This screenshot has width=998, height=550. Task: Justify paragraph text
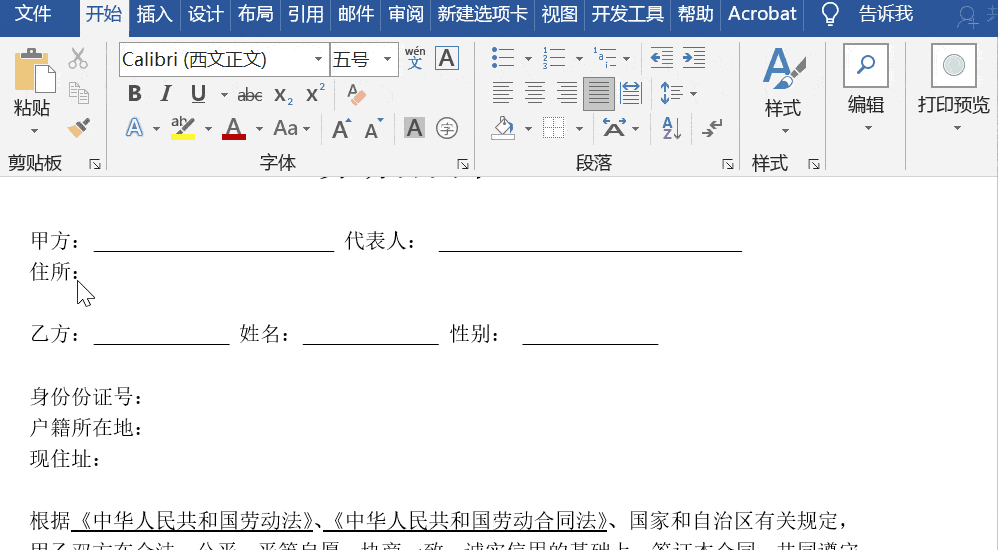pos(598,94)
